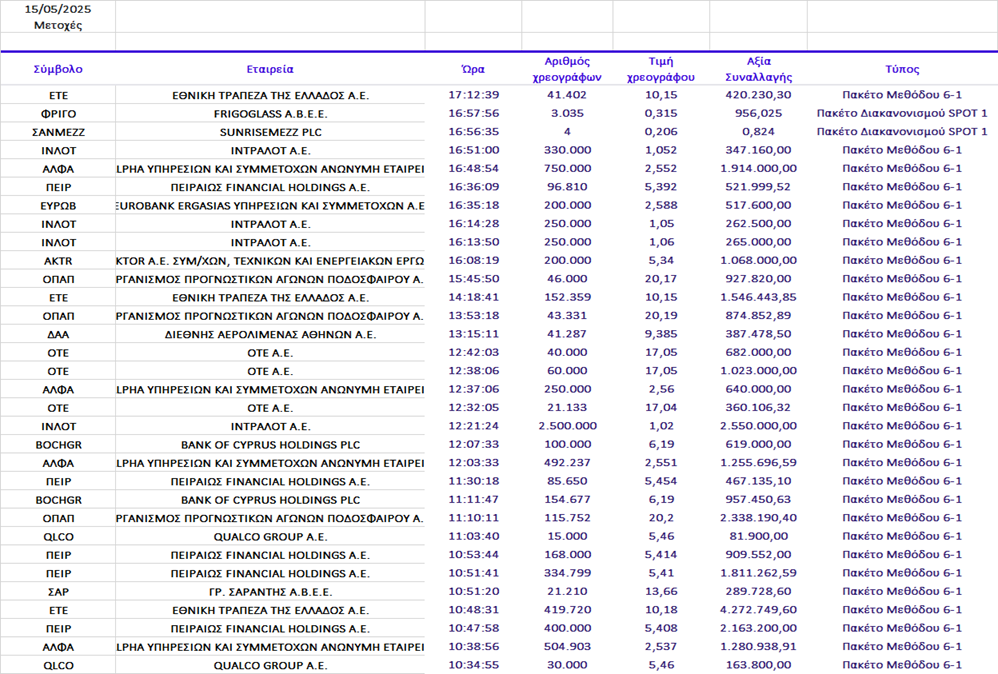This screenshot has height=674, width=998.
Task: Select the value 81.900,00
Action: [759, 538]
